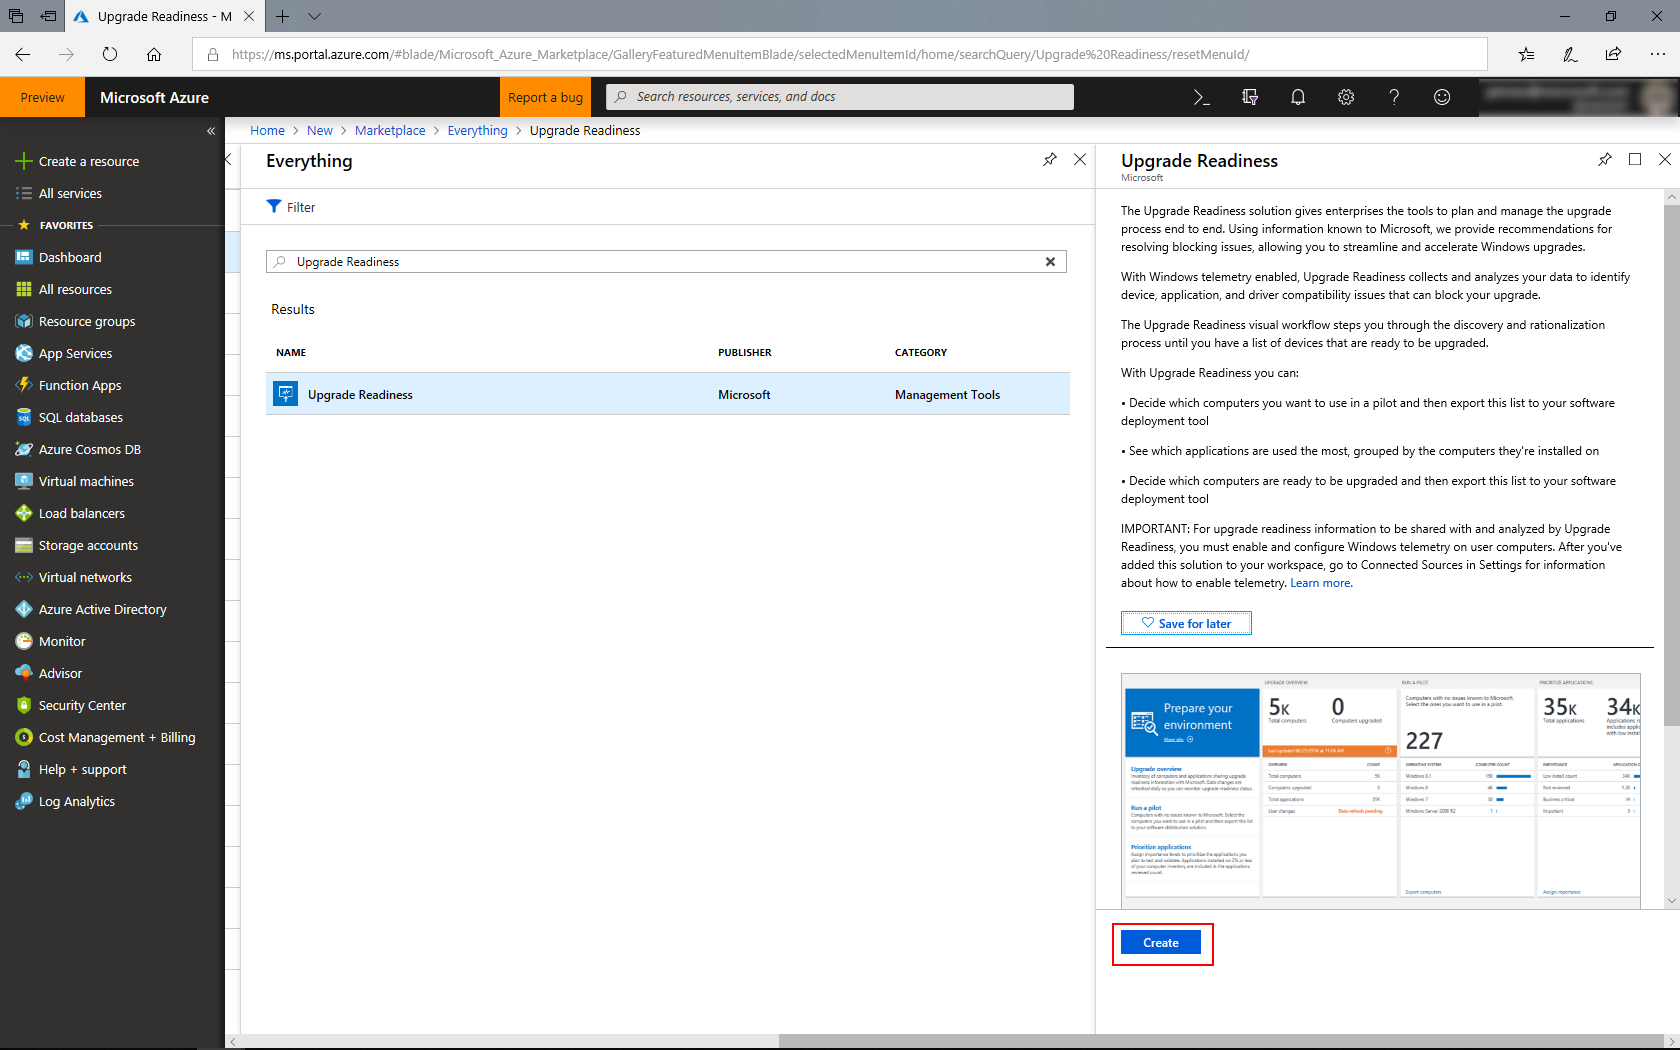Open App Services
Screen dimensions: 1680x1050
75,353
